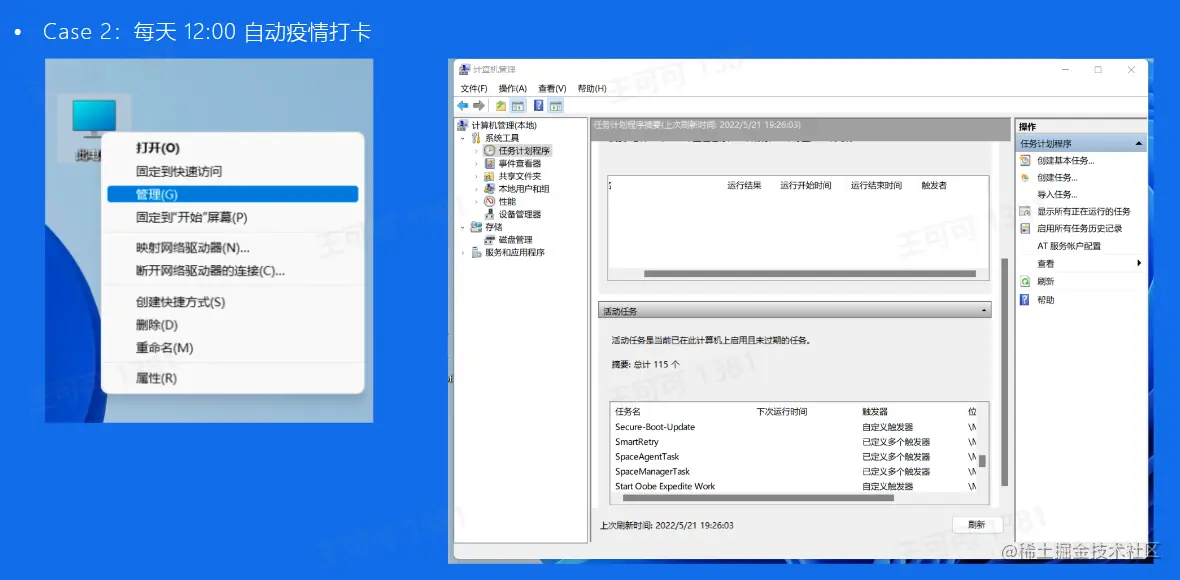
Task: Expand the 性能 tree node arrow
Action: 476,202
